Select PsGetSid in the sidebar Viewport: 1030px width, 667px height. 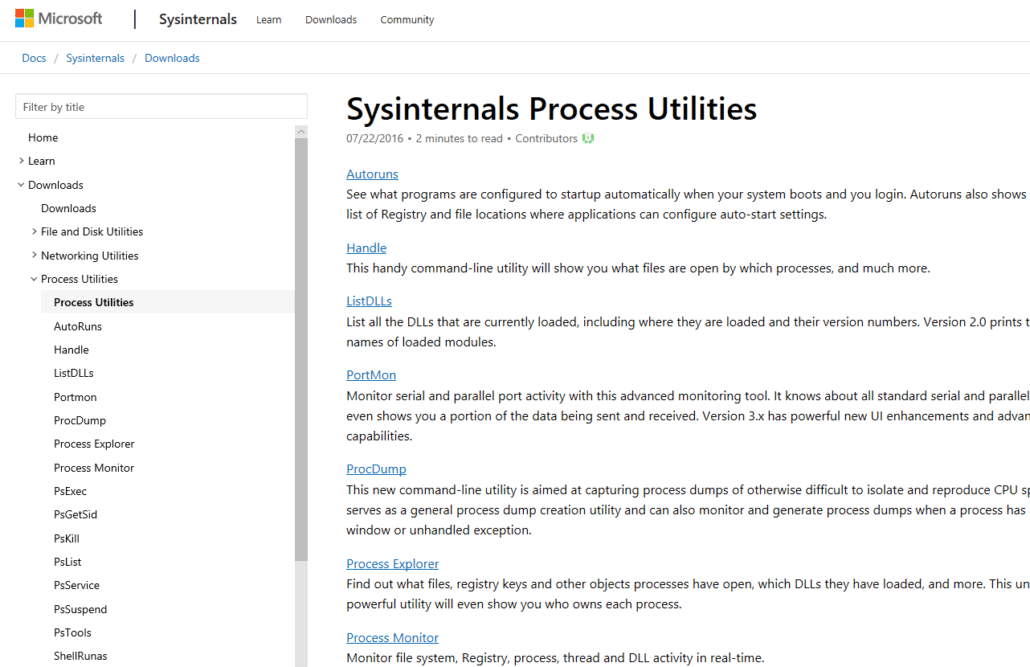click(76, 514)
